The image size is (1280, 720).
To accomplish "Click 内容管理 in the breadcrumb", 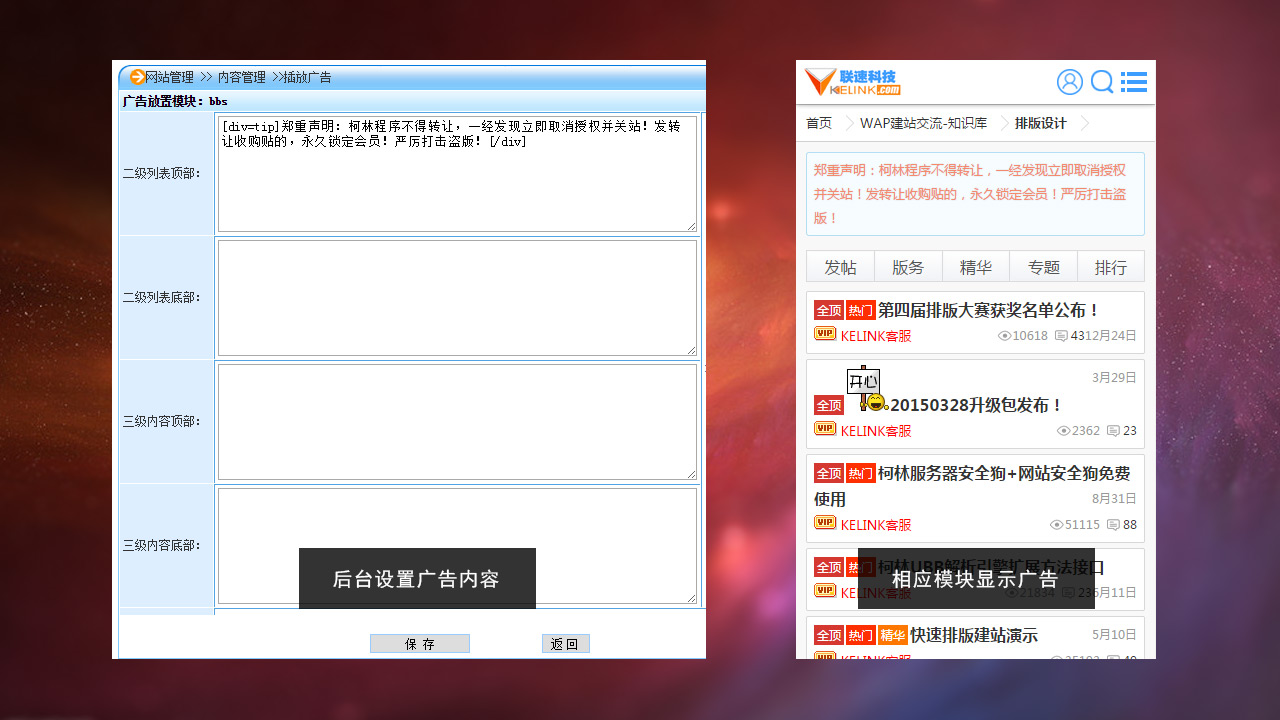I will 242,77.
